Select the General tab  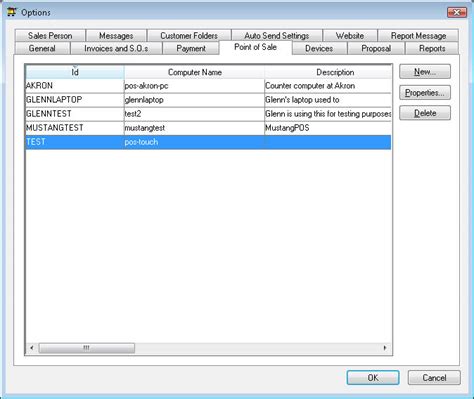click(42, 48)
